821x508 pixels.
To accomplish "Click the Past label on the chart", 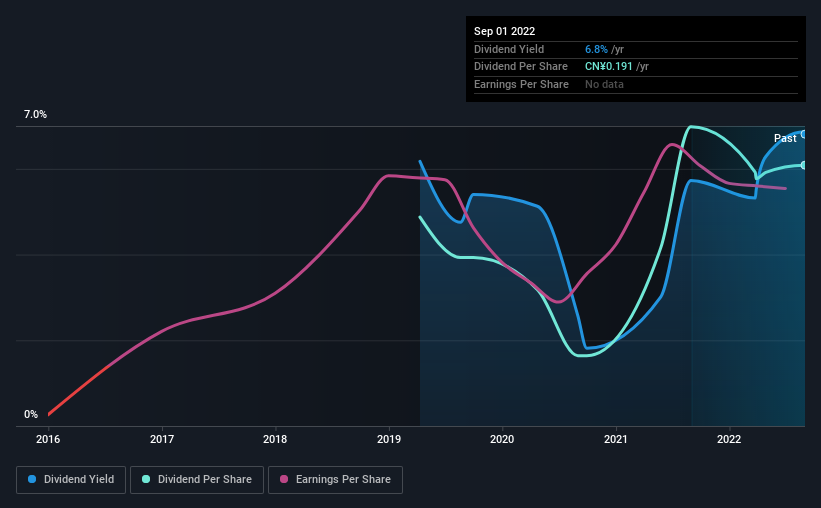I will coord(785,138).
